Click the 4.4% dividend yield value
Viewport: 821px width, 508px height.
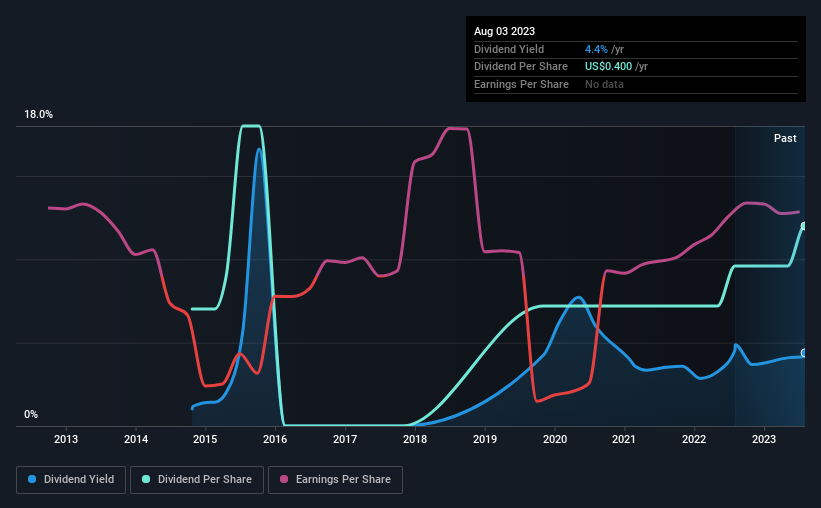coord(596,49)
